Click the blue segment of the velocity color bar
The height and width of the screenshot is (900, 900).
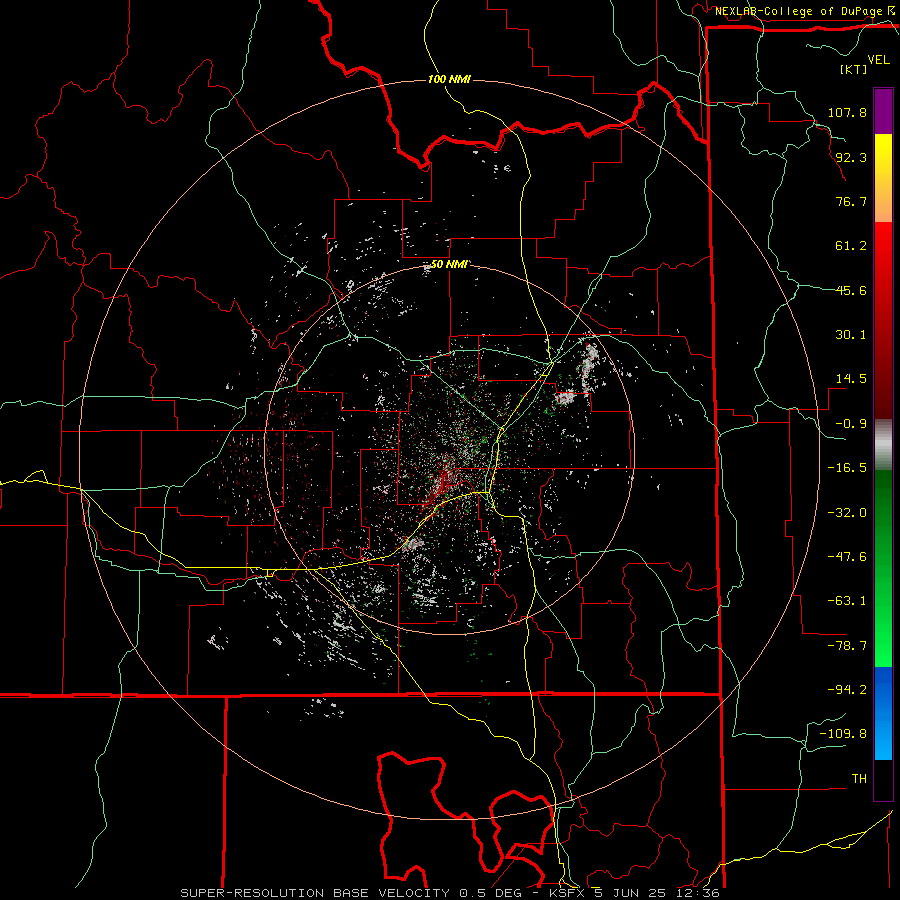(x=883, y=713)
